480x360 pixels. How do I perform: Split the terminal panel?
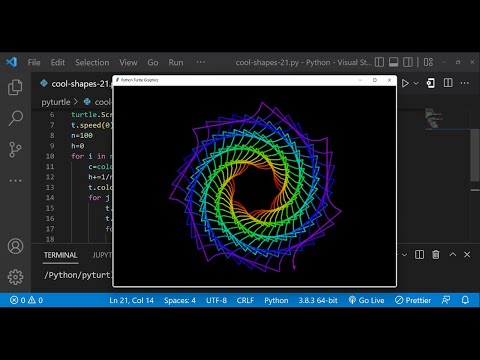419,255
